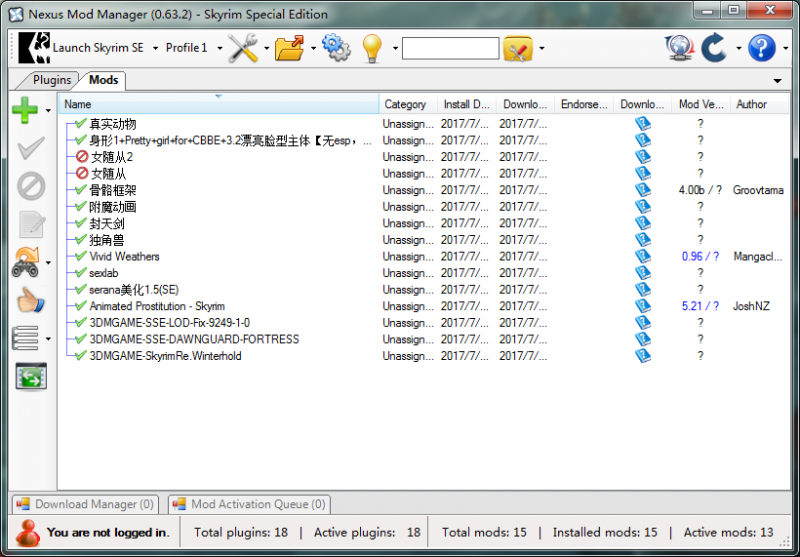Click the thumbs up endorse icon
Viewport: 800px width, 557px height.
[31, 300]
